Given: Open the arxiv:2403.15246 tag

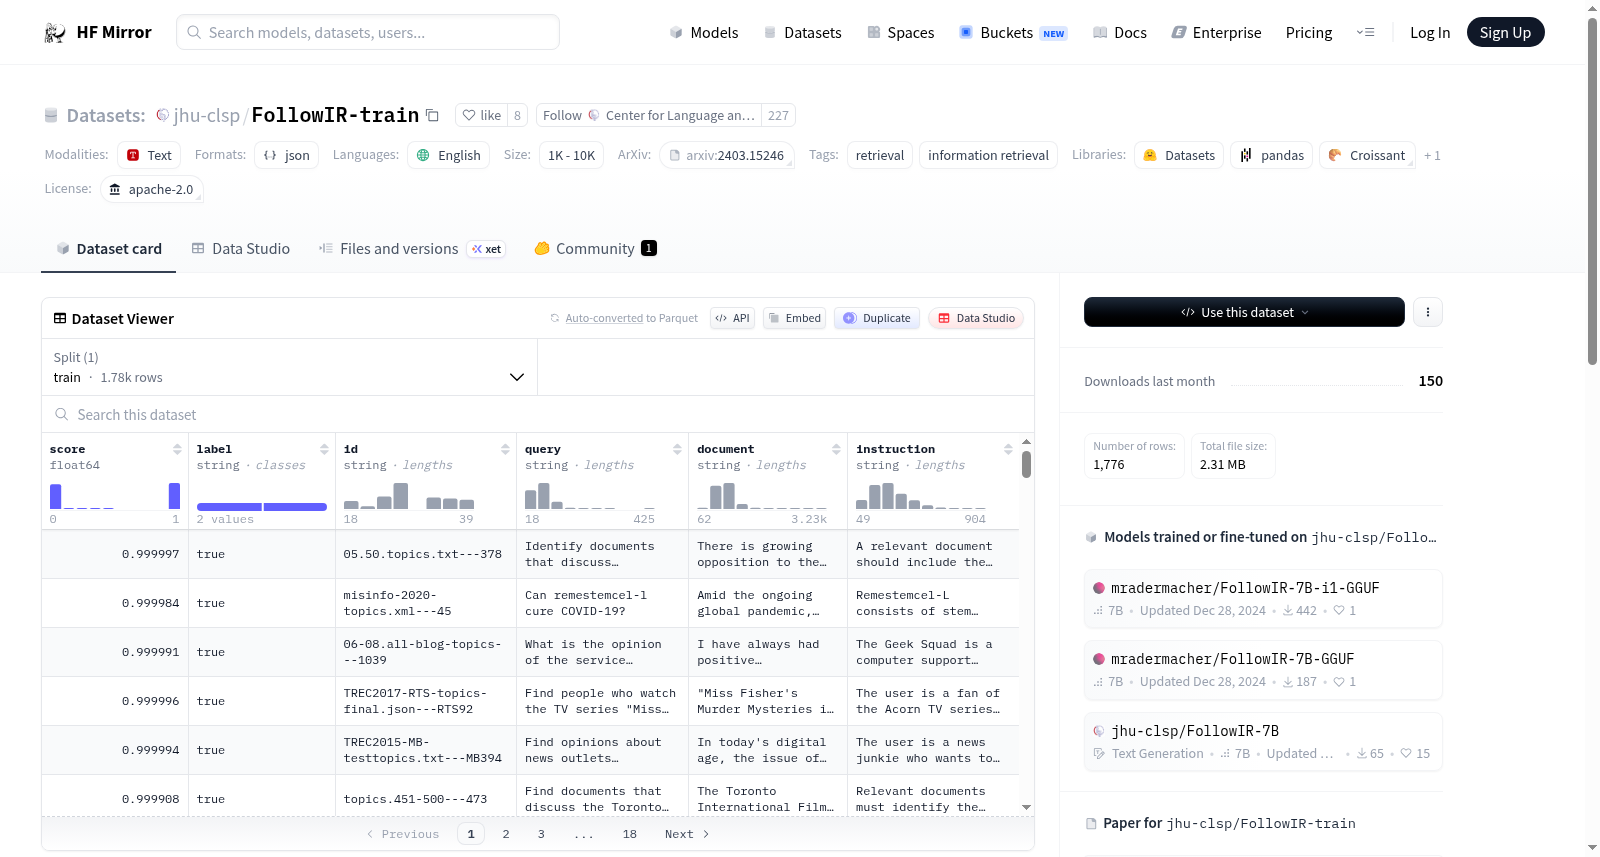Looking at the screenshot, I should (727, 155).
